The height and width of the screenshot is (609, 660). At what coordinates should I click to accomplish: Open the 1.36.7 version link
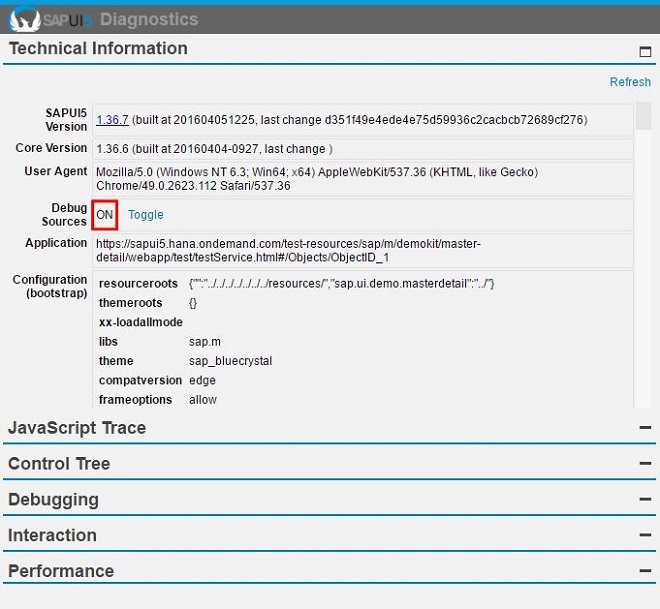(112, 120)
